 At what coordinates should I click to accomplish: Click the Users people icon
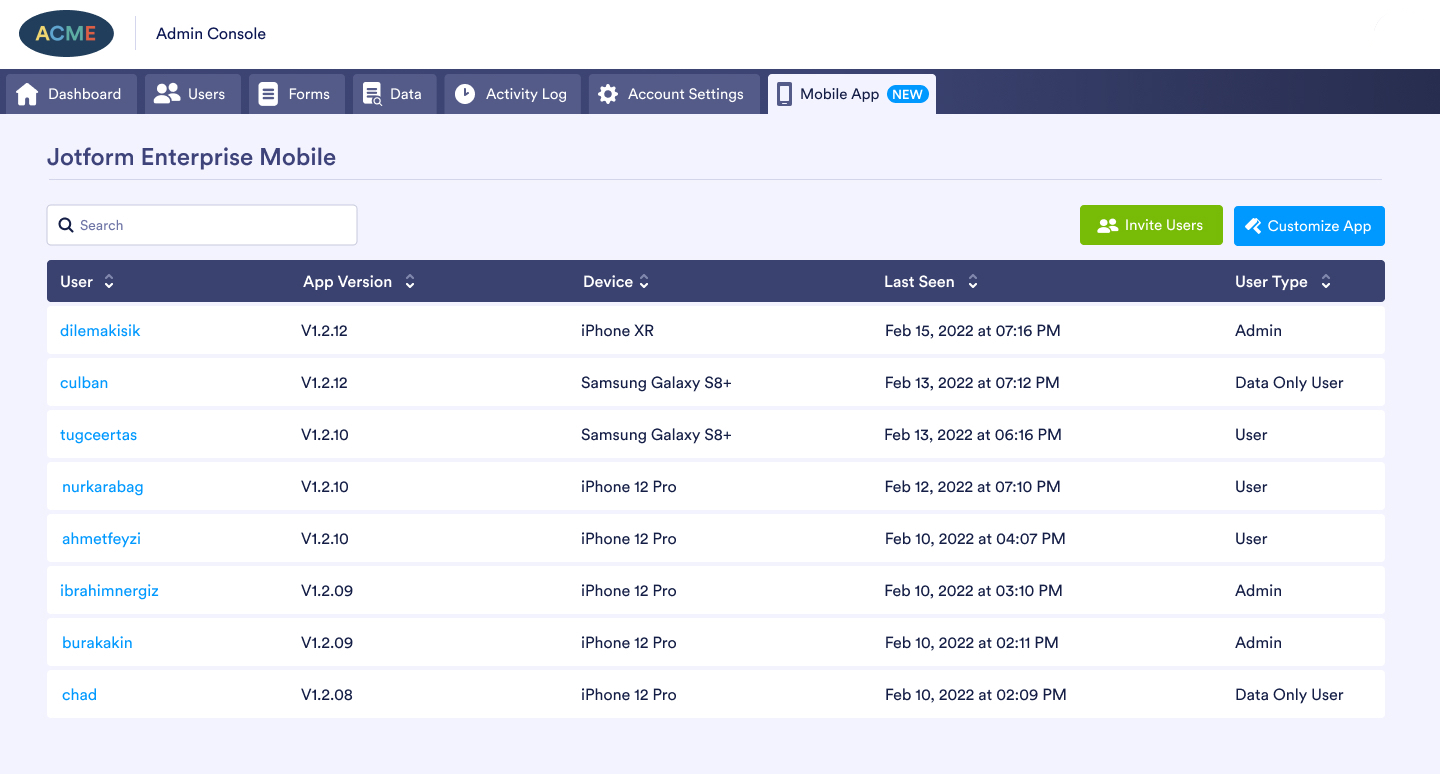(167, 94)
